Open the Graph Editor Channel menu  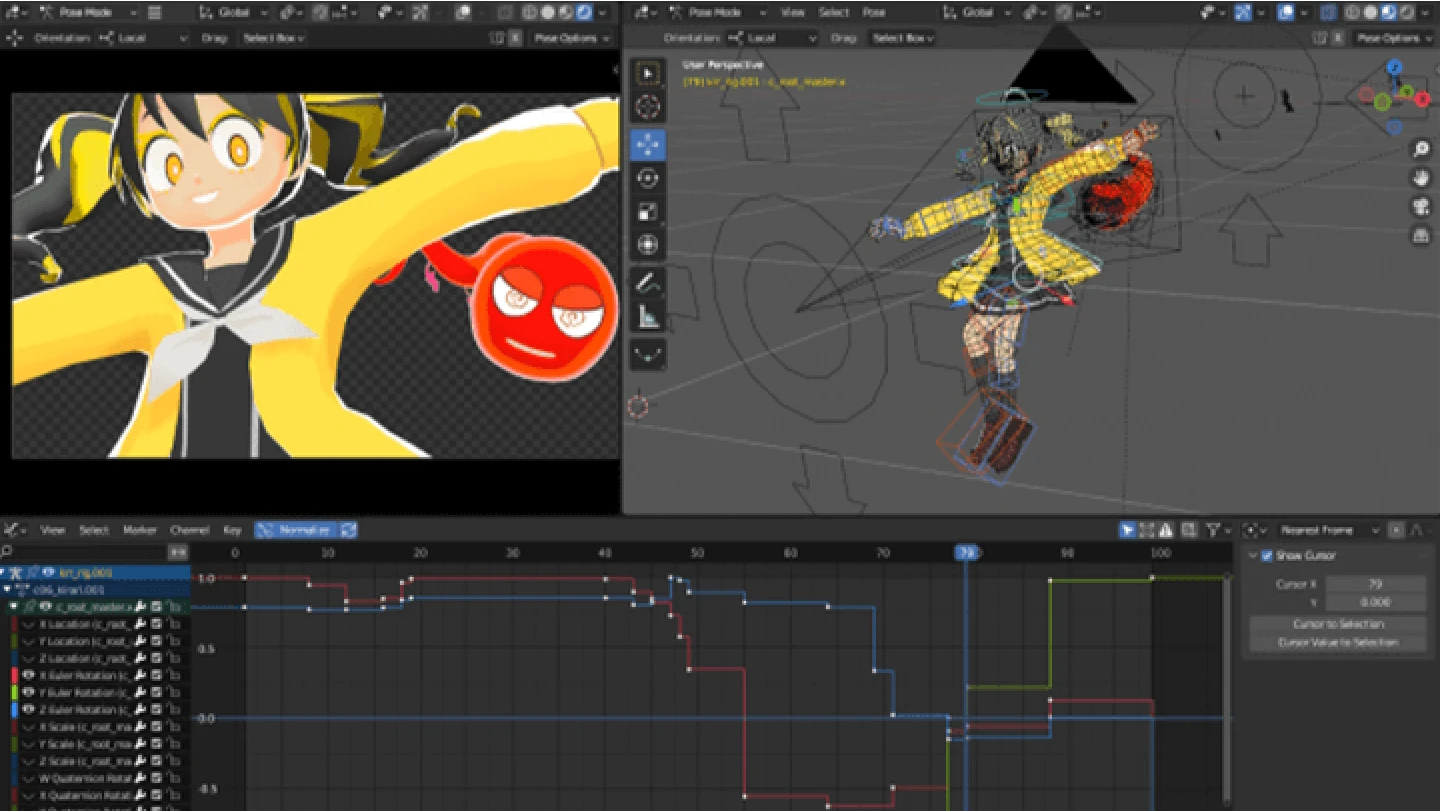coord(189,530)
